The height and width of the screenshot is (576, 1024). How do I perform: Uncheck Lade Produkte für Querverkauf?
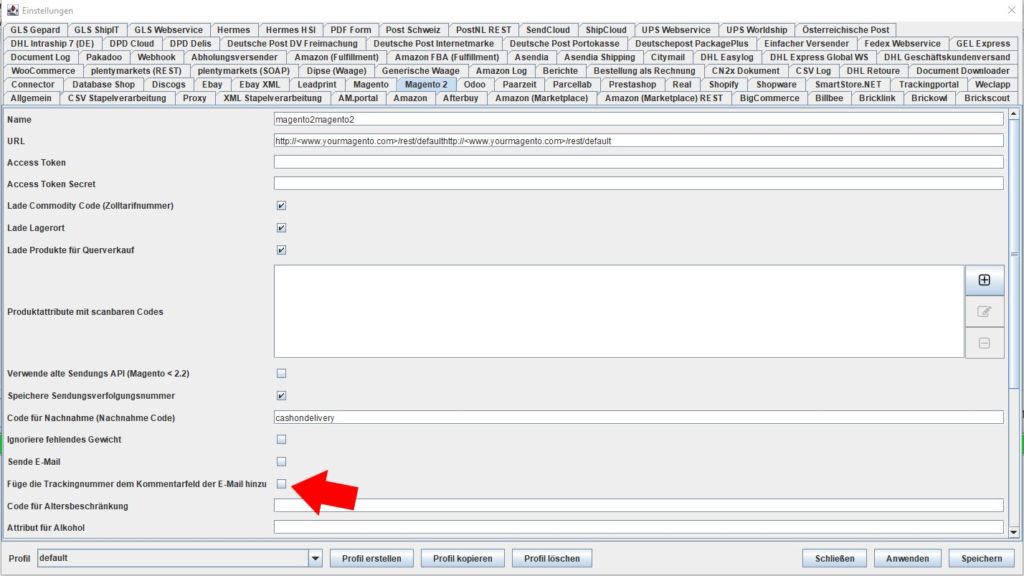(x=281, y=250)
